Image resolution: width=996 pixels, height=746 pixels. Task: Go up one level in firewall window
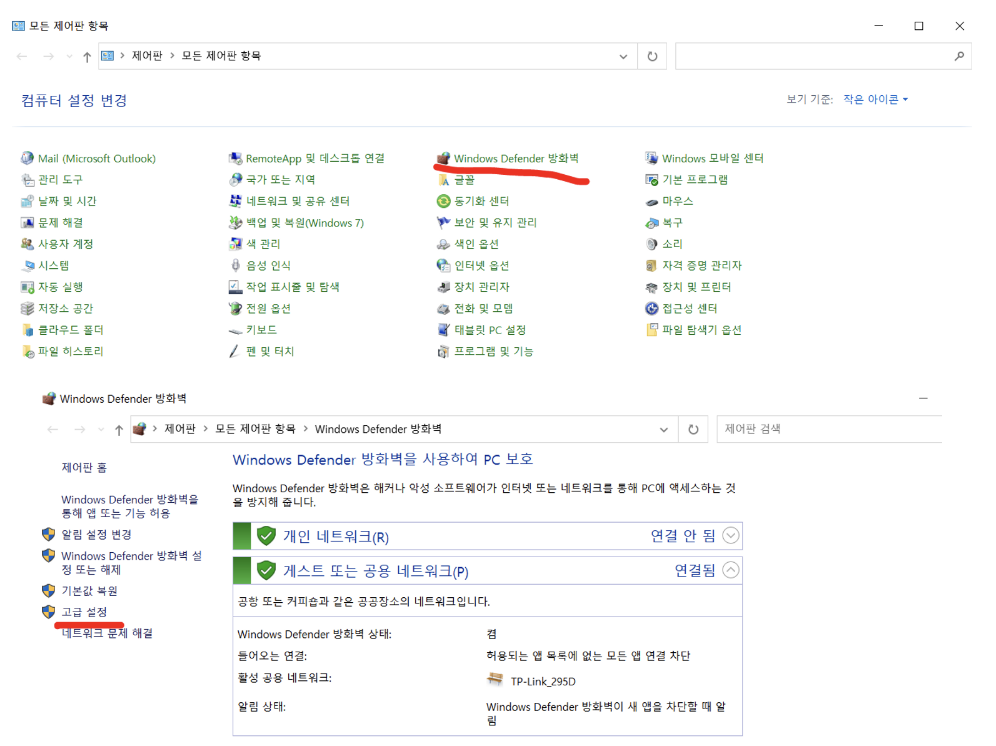coord(119,431)
